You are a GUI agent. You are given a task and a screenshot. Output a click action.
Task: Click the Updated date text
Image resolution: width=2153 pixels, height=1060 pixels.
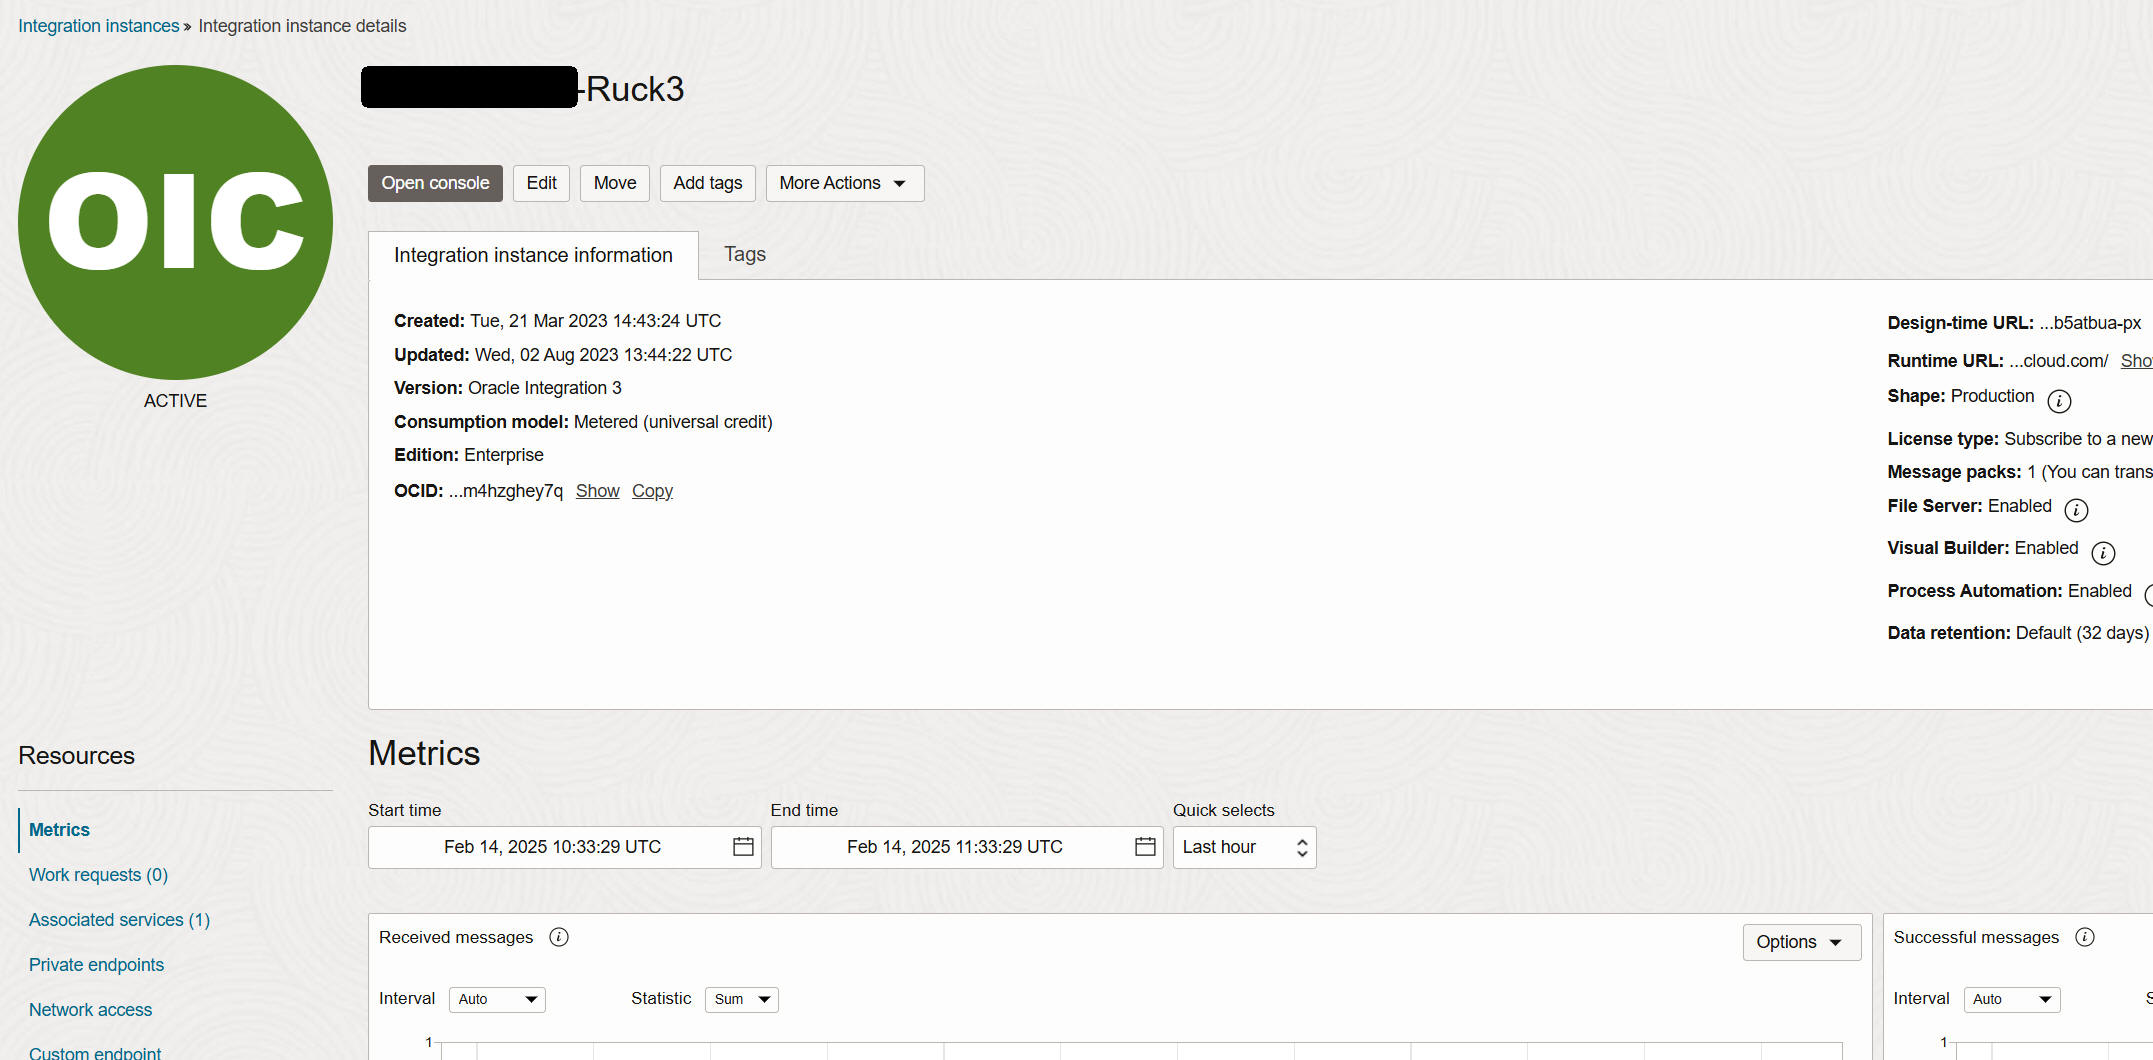(563, 355)
